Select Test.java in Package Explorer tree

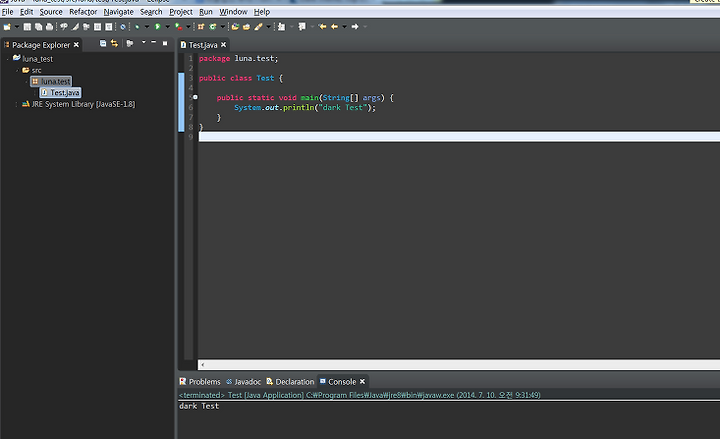tap(60, 93)
